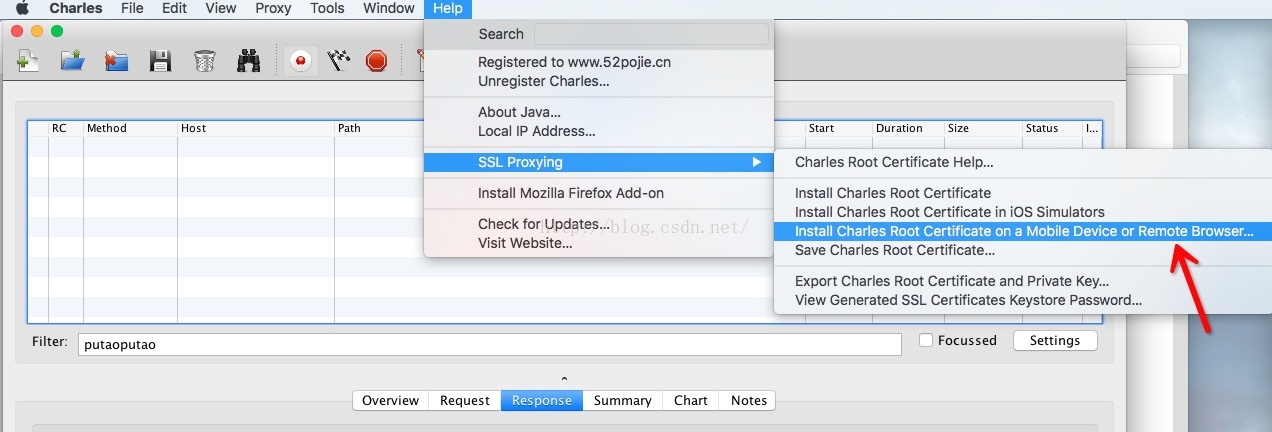
Task: Open the Proxy menu in the menu bar
Action: coord(273,9)
